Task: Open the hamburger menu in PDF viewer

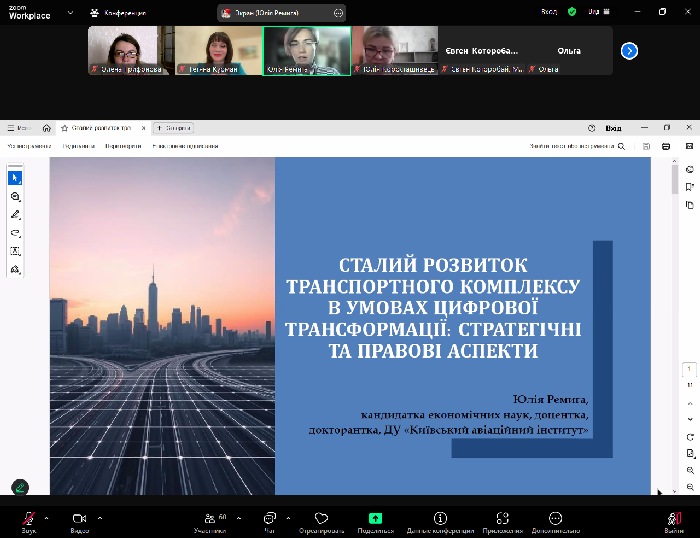Action: click(12, 128)
